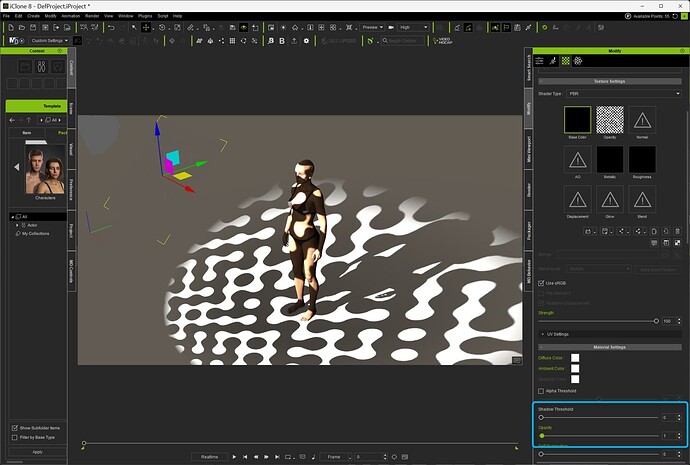The height and width of the screenshot is (465, 690).
Task: Click the Realtime button in playback bar
Action: [209, 457]
